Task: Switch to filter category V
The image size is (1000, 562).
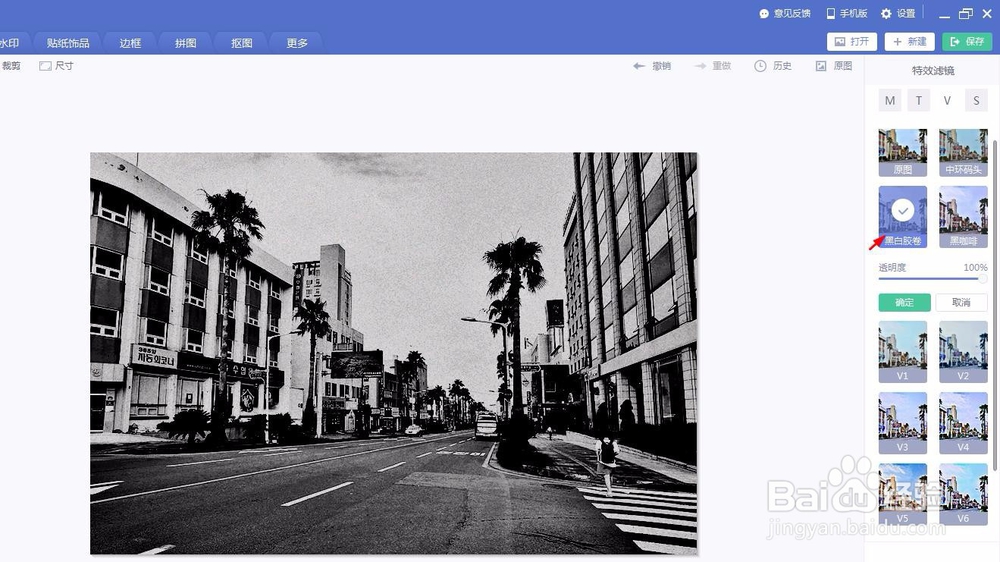Action: coord(947,100)
